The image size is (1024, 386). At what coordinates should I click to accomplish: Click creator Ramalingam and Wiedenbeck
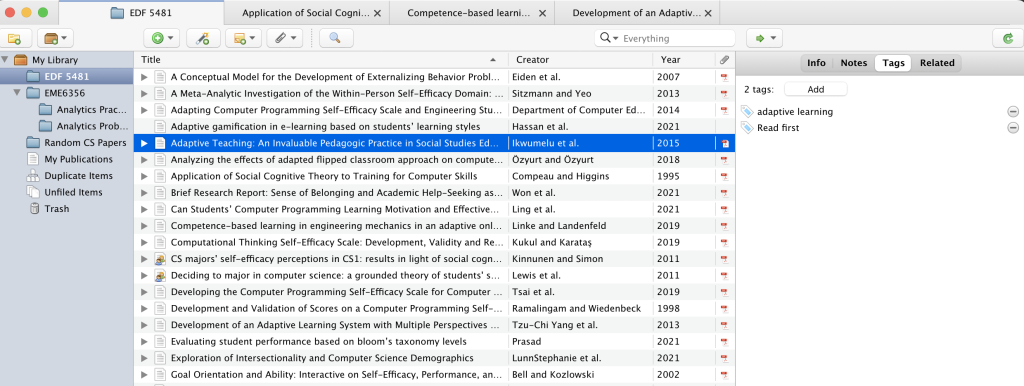click(x=577, y=308)
